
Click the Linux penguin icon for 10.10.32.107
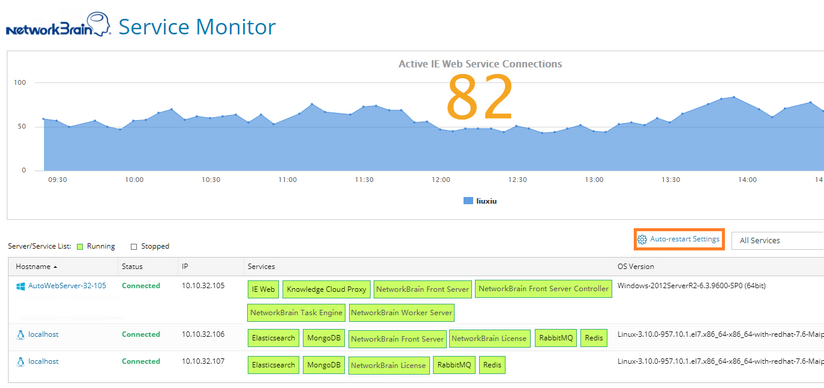pos(20,362)
